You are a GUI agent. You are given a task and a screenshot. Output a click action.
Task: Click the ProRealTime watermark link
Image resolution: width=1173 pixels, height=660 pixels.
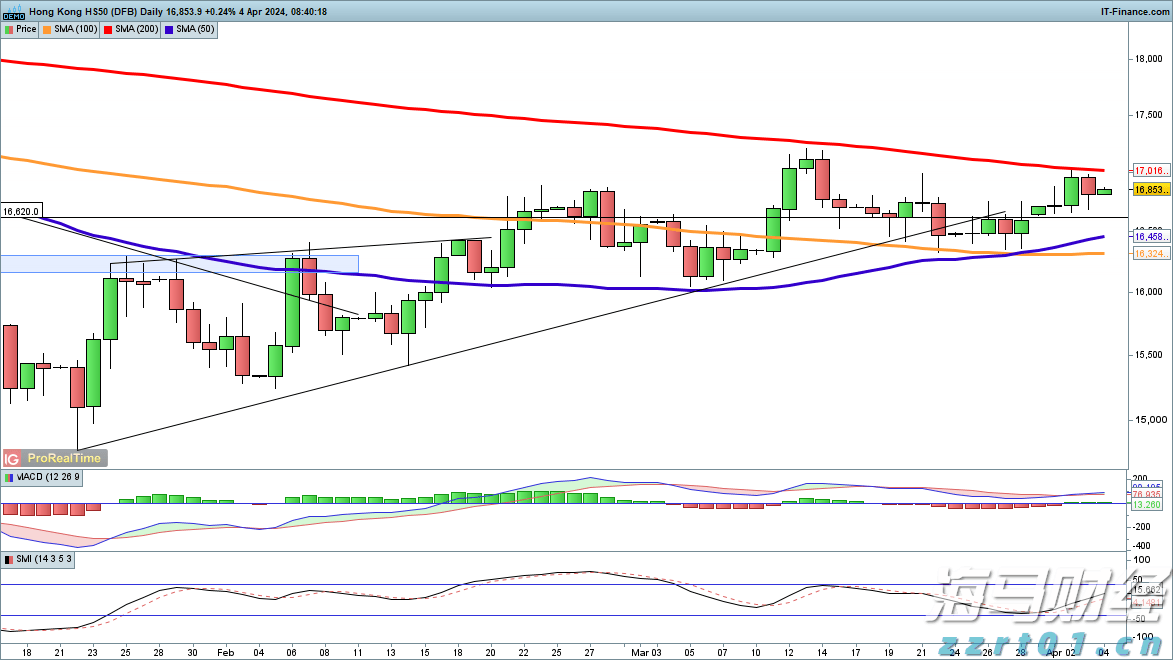(64, 458)
